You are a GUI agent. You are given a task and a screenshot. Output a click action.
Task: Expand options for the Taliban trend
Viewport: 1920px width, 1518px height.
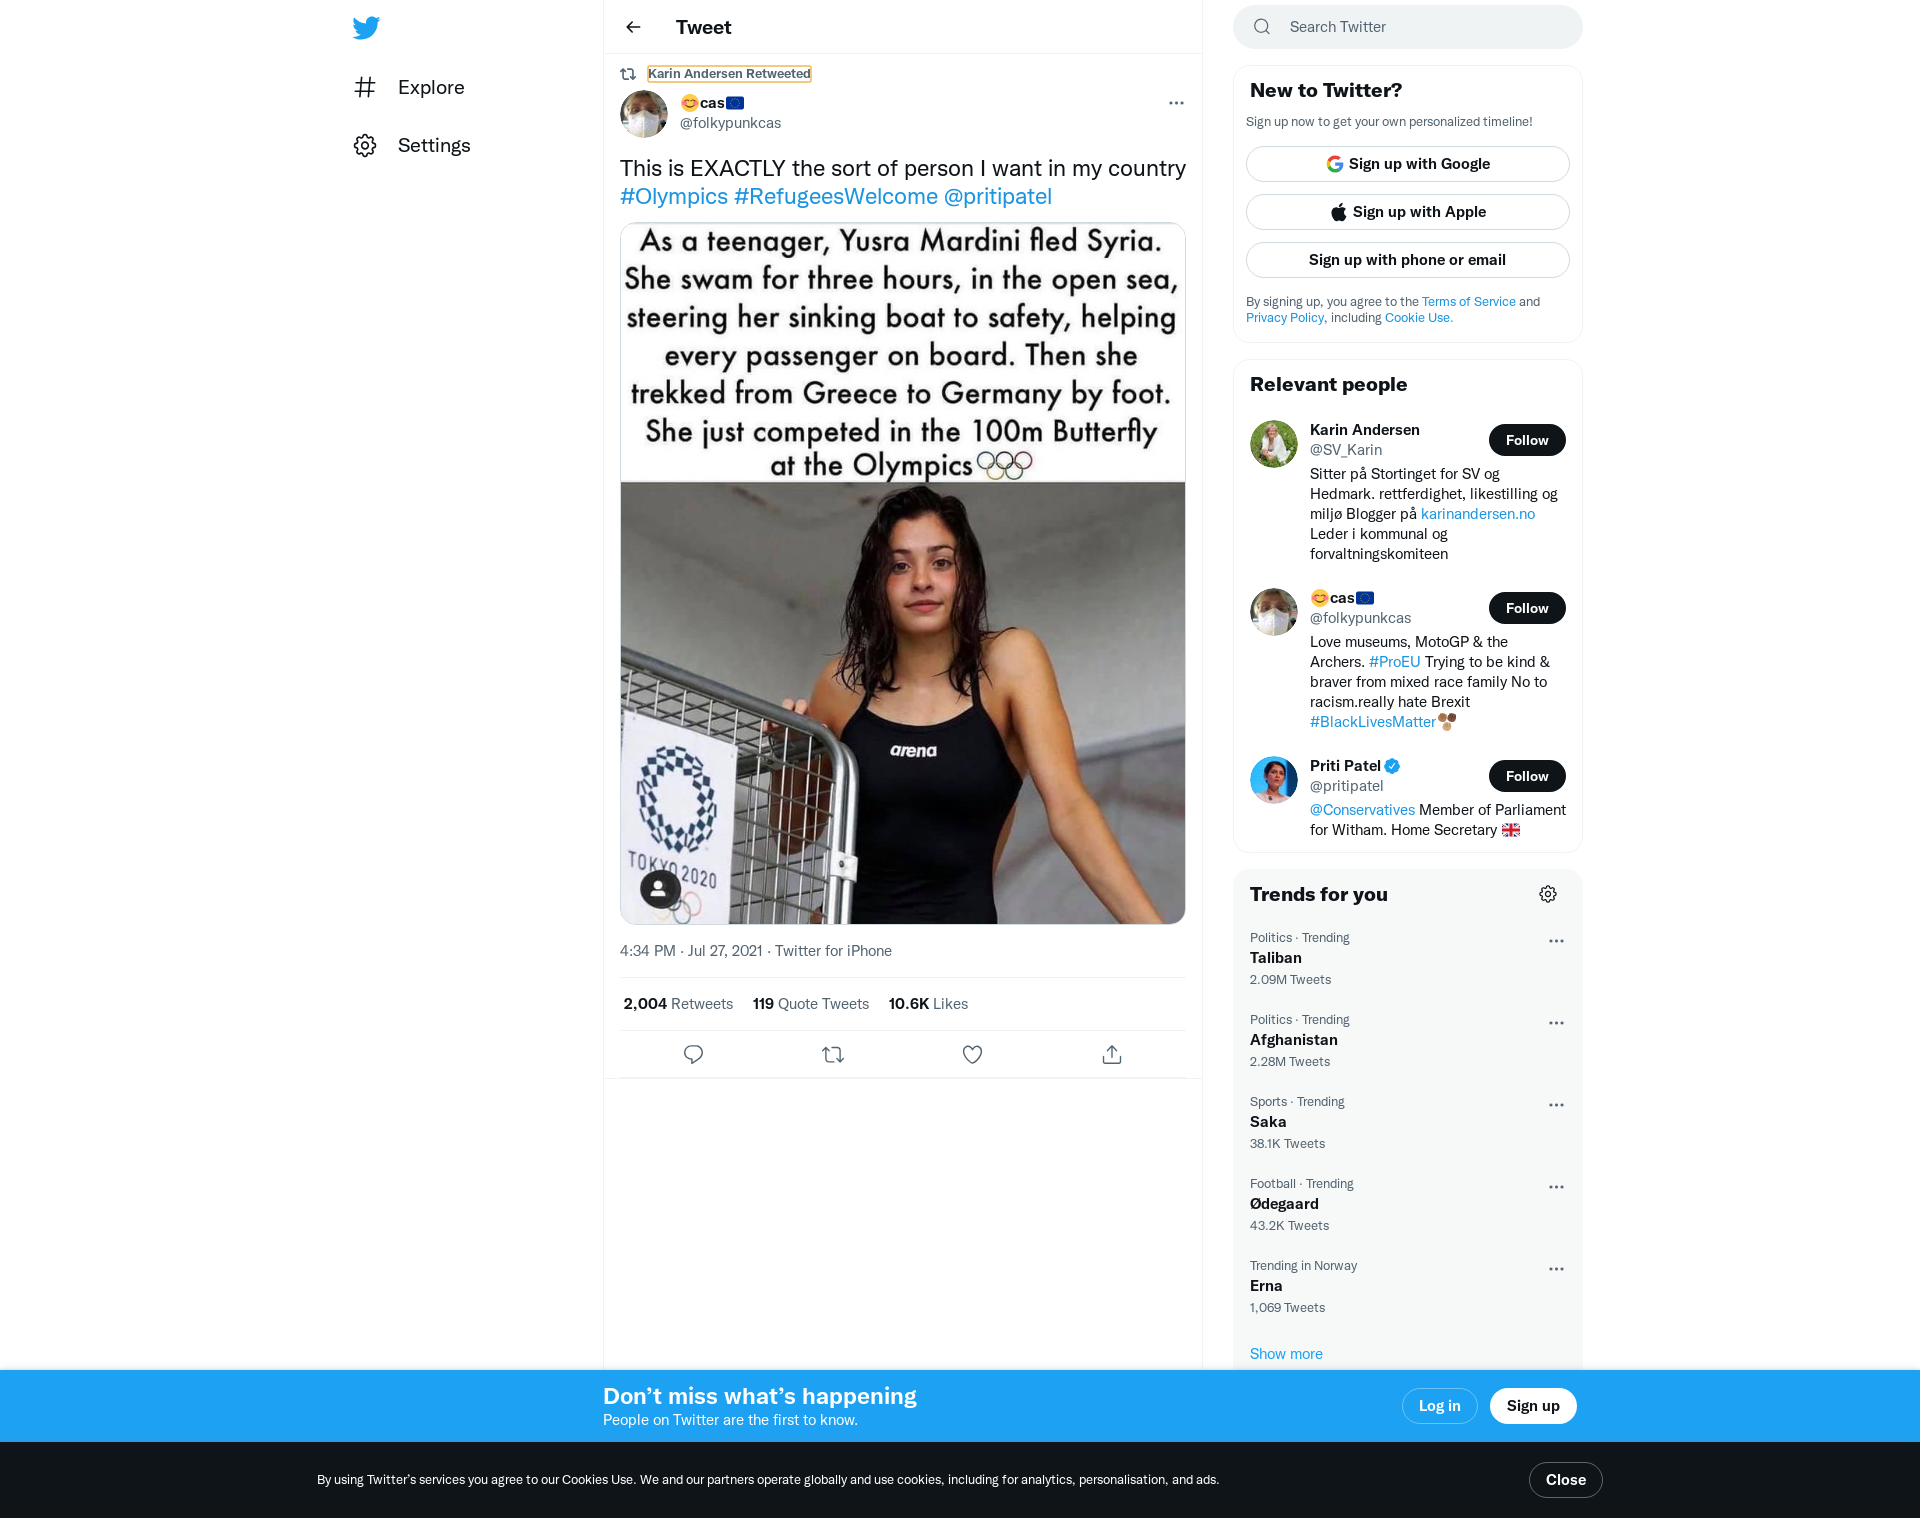pyautogui.click(x=1556, y=941)
